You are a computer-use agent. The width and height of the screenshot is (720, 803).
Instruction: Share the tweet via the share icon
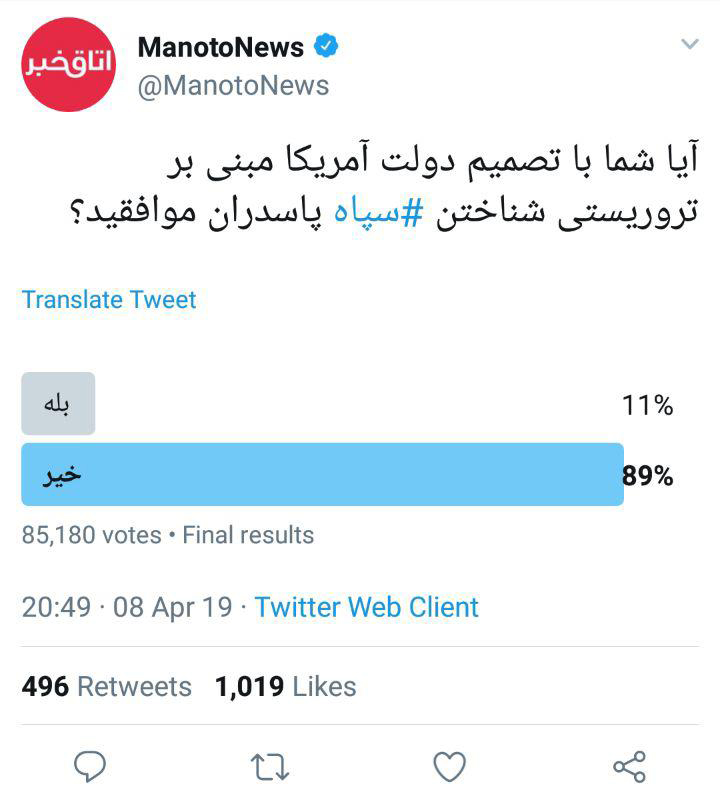coord(629,766)
